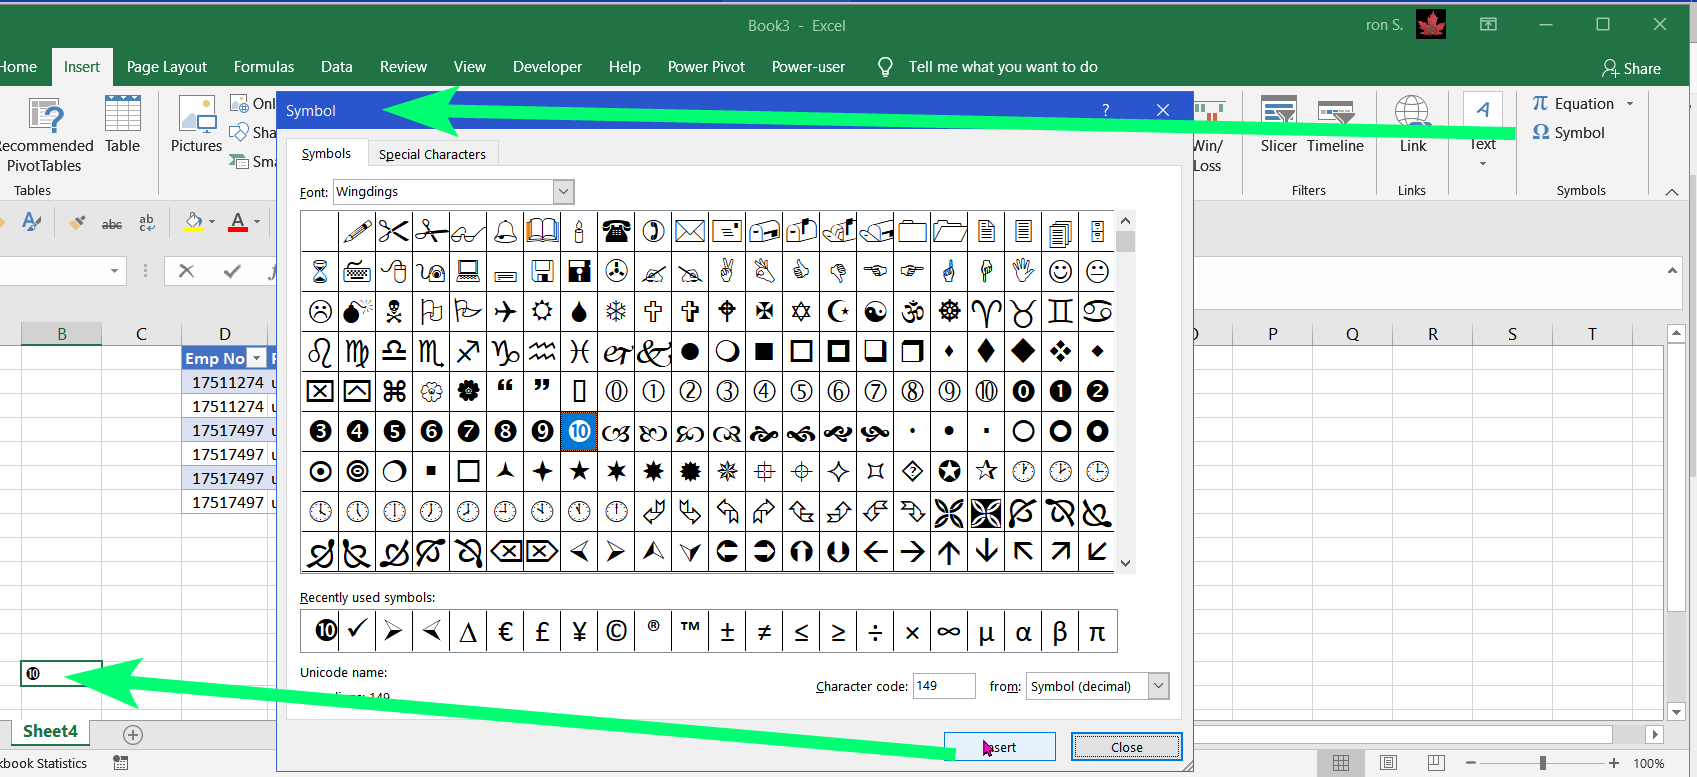Select the pi symbol in recent symbols
Image resolution: width=1697 pixels, height=777 pixels.
click(x=1097, y=631)
